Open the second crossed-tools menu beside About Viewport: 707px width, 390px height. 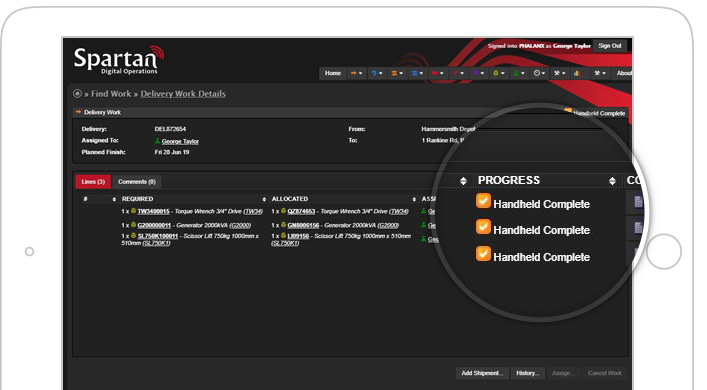click(x=600, y=73)
